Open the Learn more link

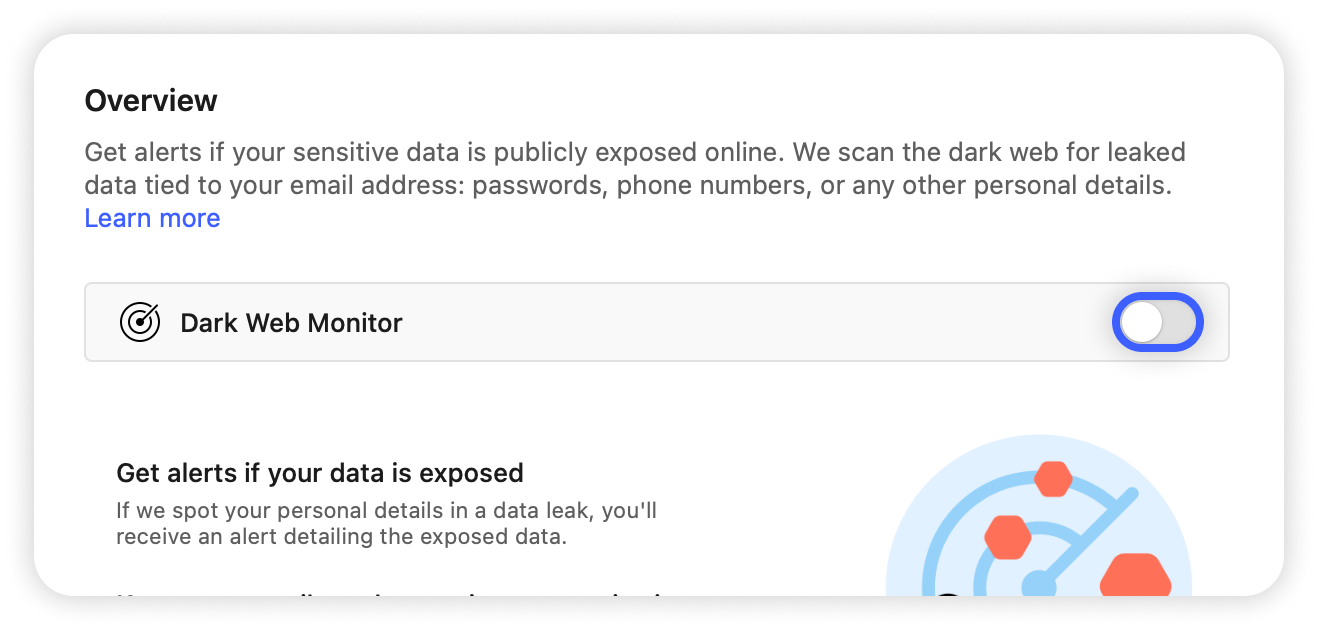[x=152, y=218]
